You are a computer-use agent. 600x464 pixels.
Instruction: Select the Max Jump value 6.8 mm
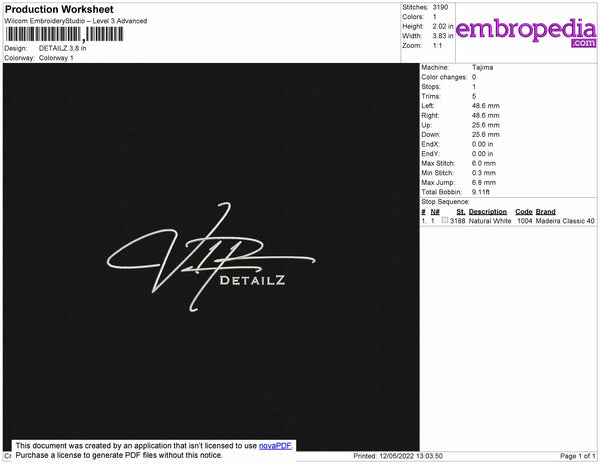484,182
